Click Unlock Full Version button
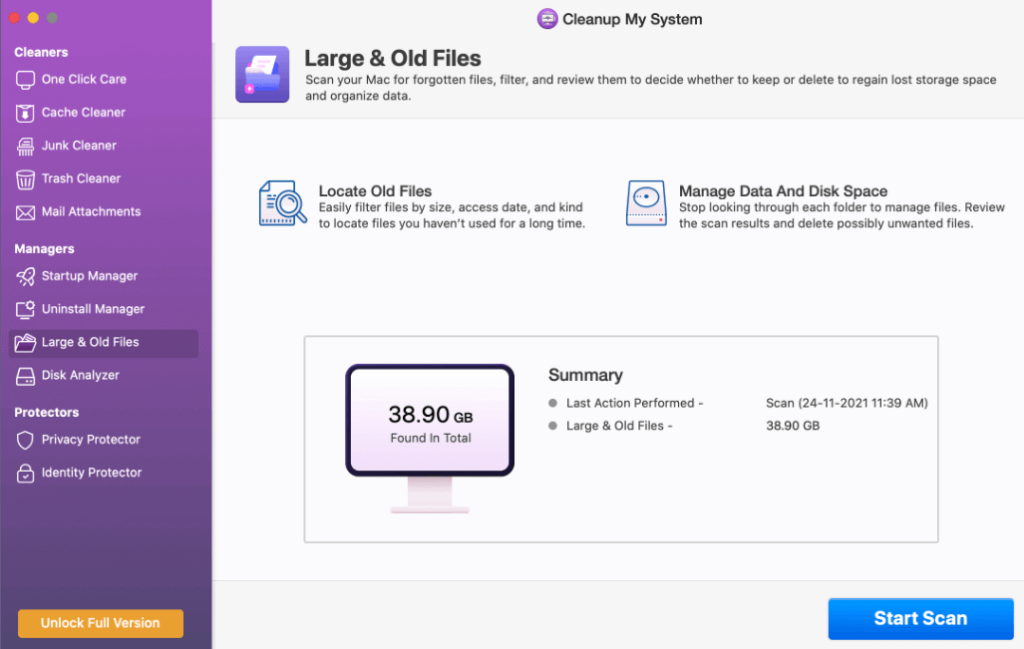1024x649 pixels. coord(101,623)
